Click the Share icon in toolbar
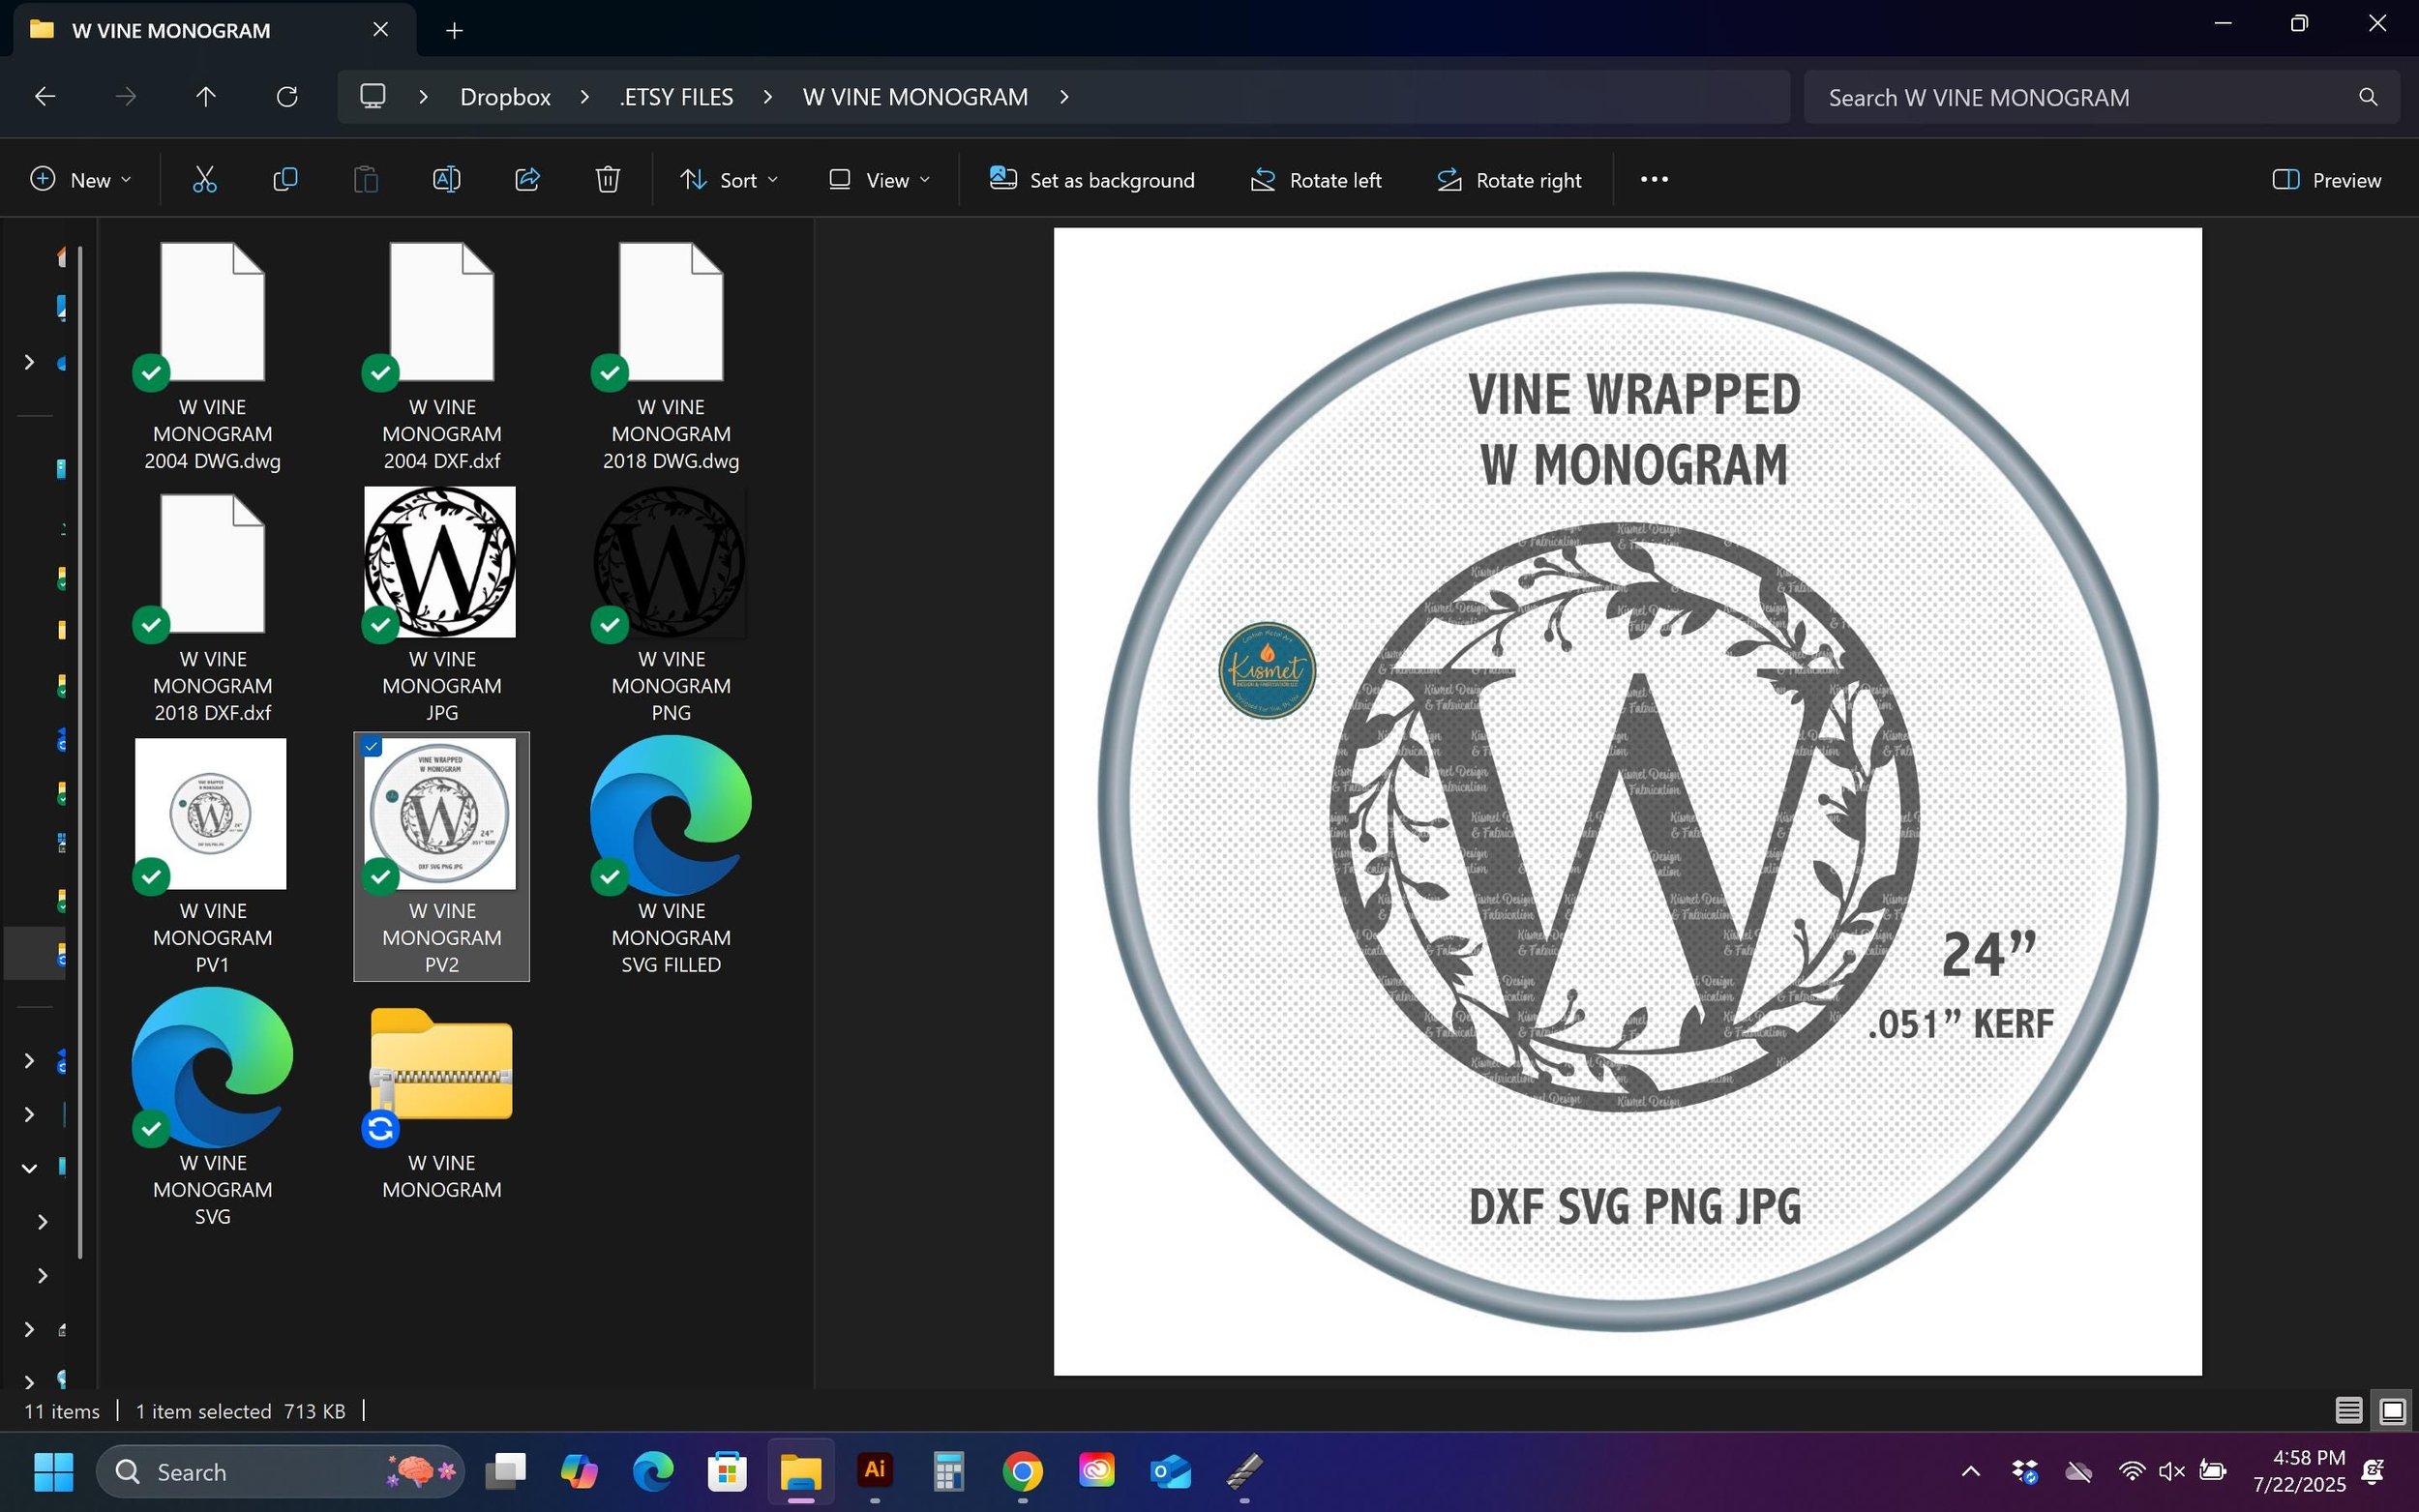 coord(527,180)
